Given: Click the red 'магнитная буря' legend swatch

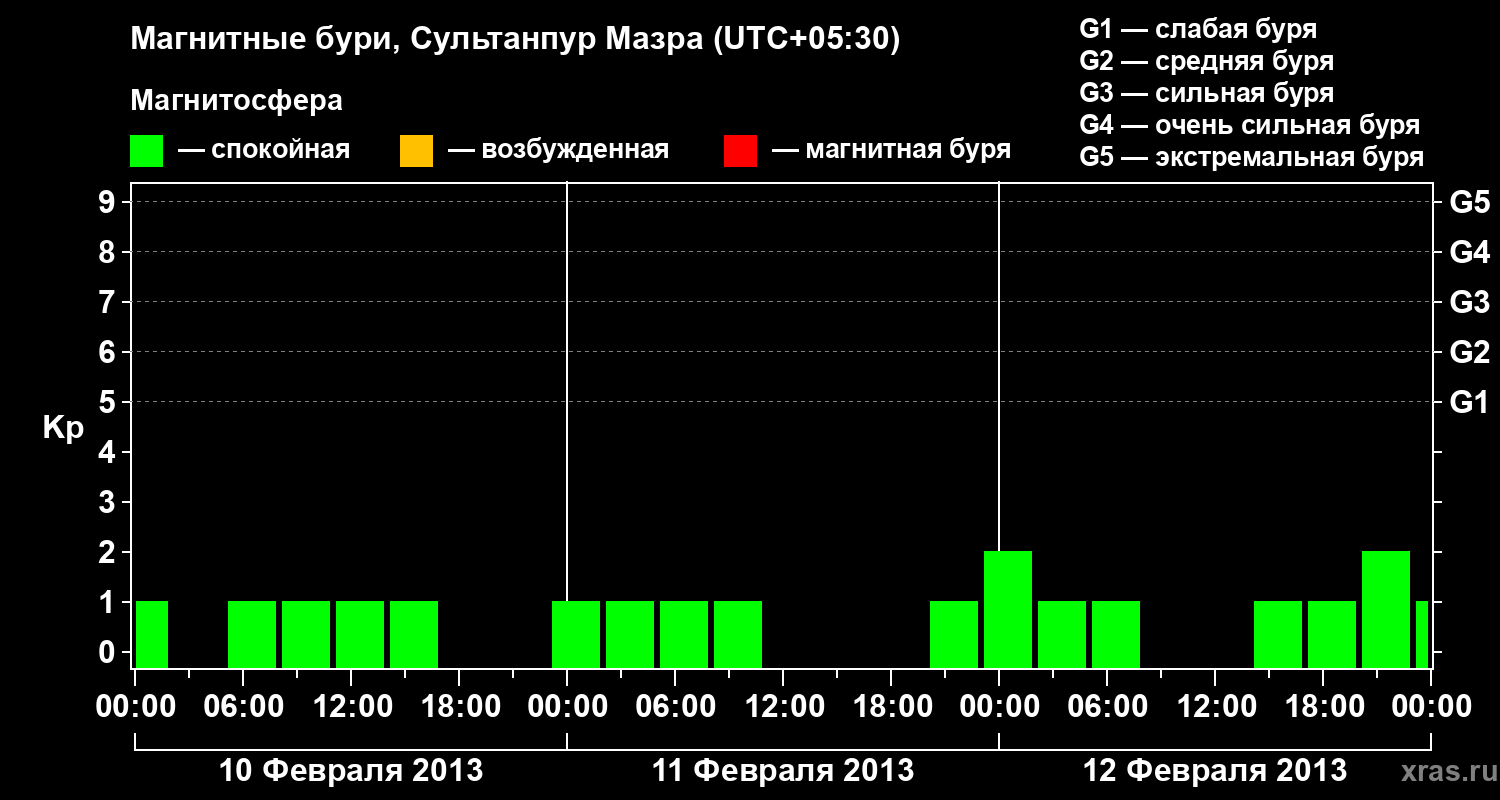Looking at the screenshot, I should click(740, 151).
